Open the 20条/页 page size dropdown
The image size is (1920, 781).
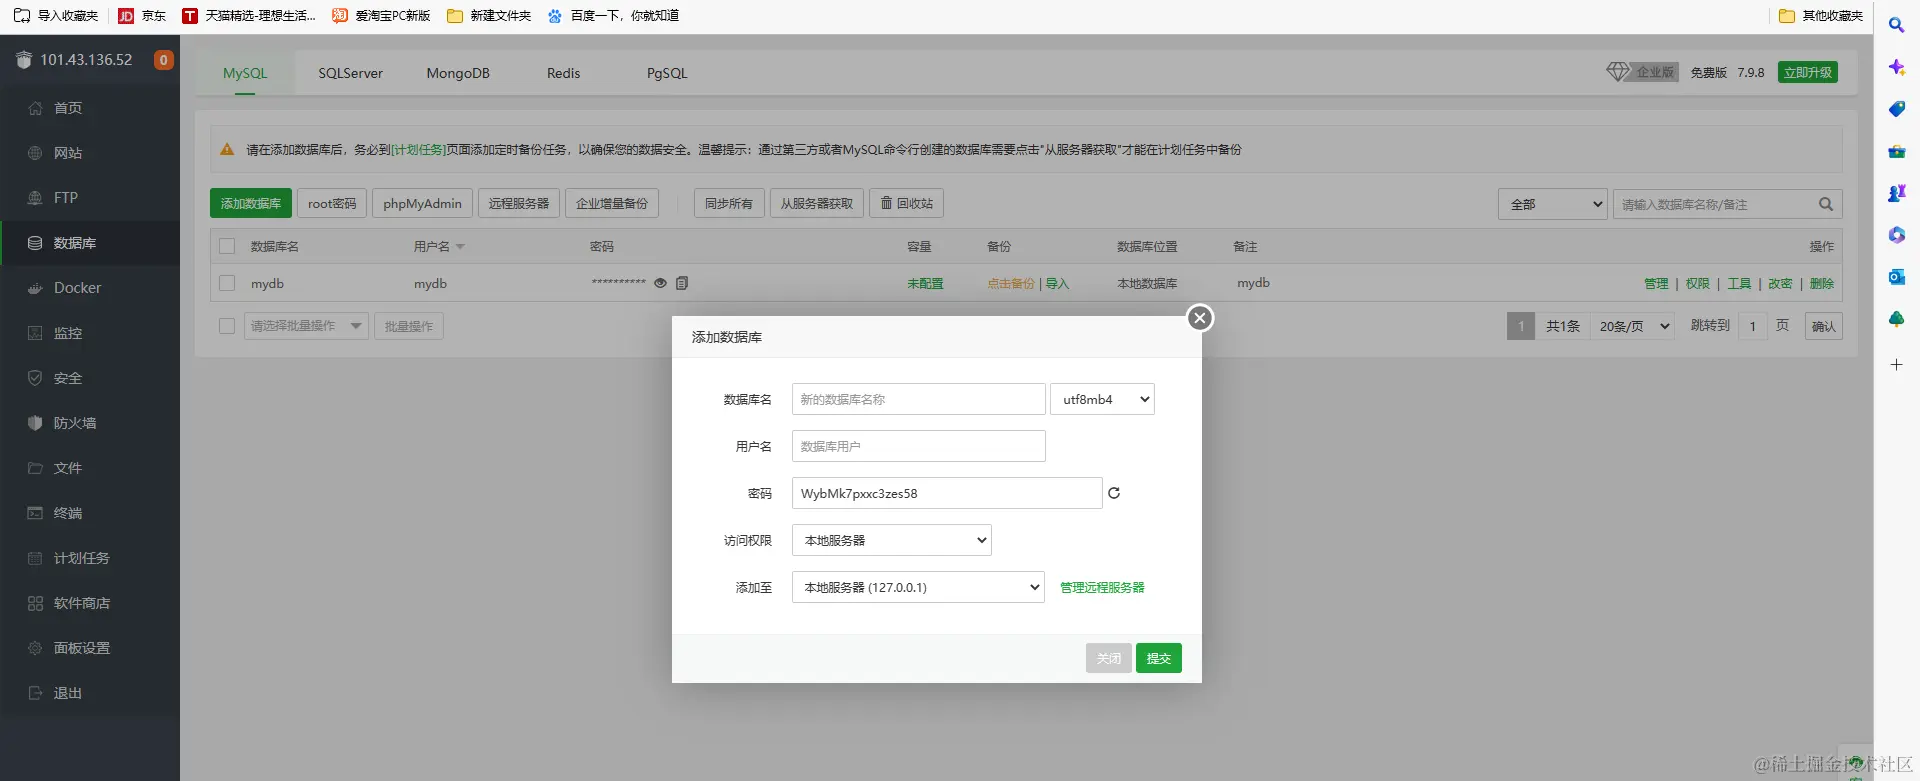click(x=1634, y=326)
